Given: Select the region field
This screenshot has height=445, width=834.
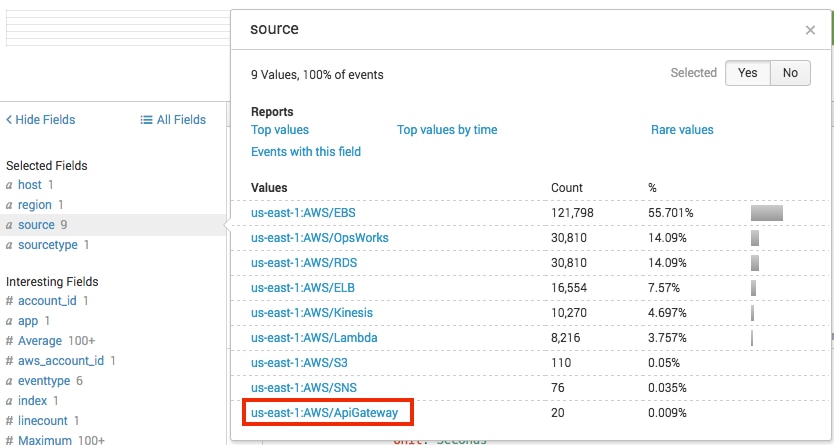Looking at the screenshot, I should tap(34, 205).
